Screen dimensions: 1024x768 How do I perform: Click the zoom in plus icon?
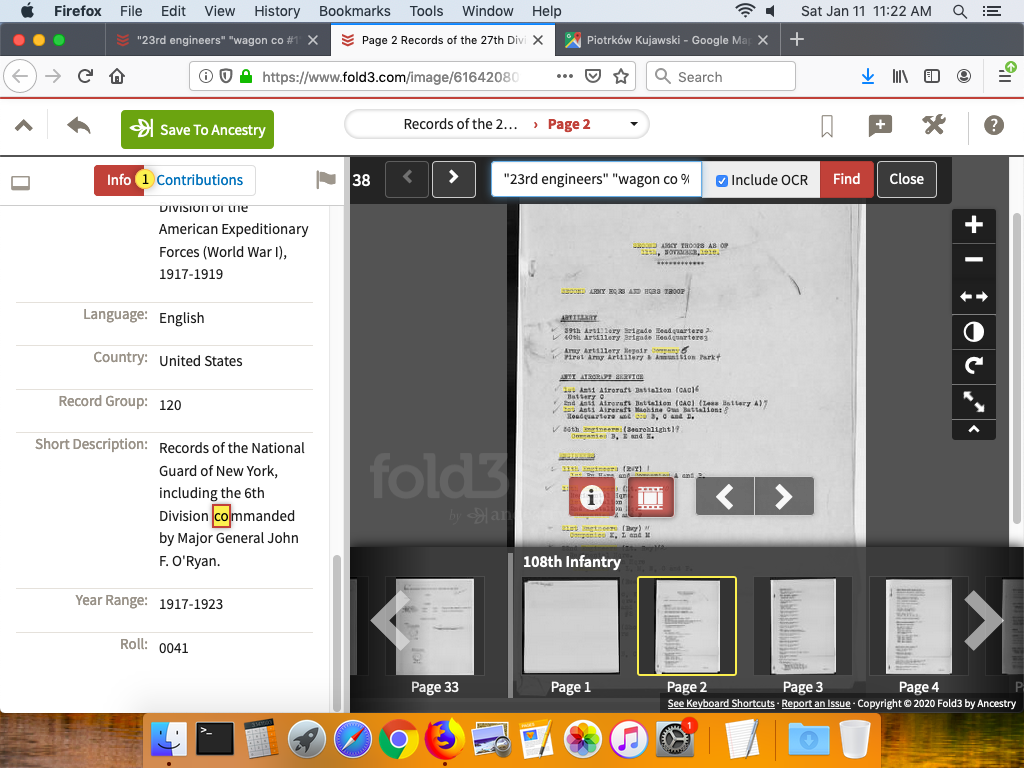click(973, 225)
